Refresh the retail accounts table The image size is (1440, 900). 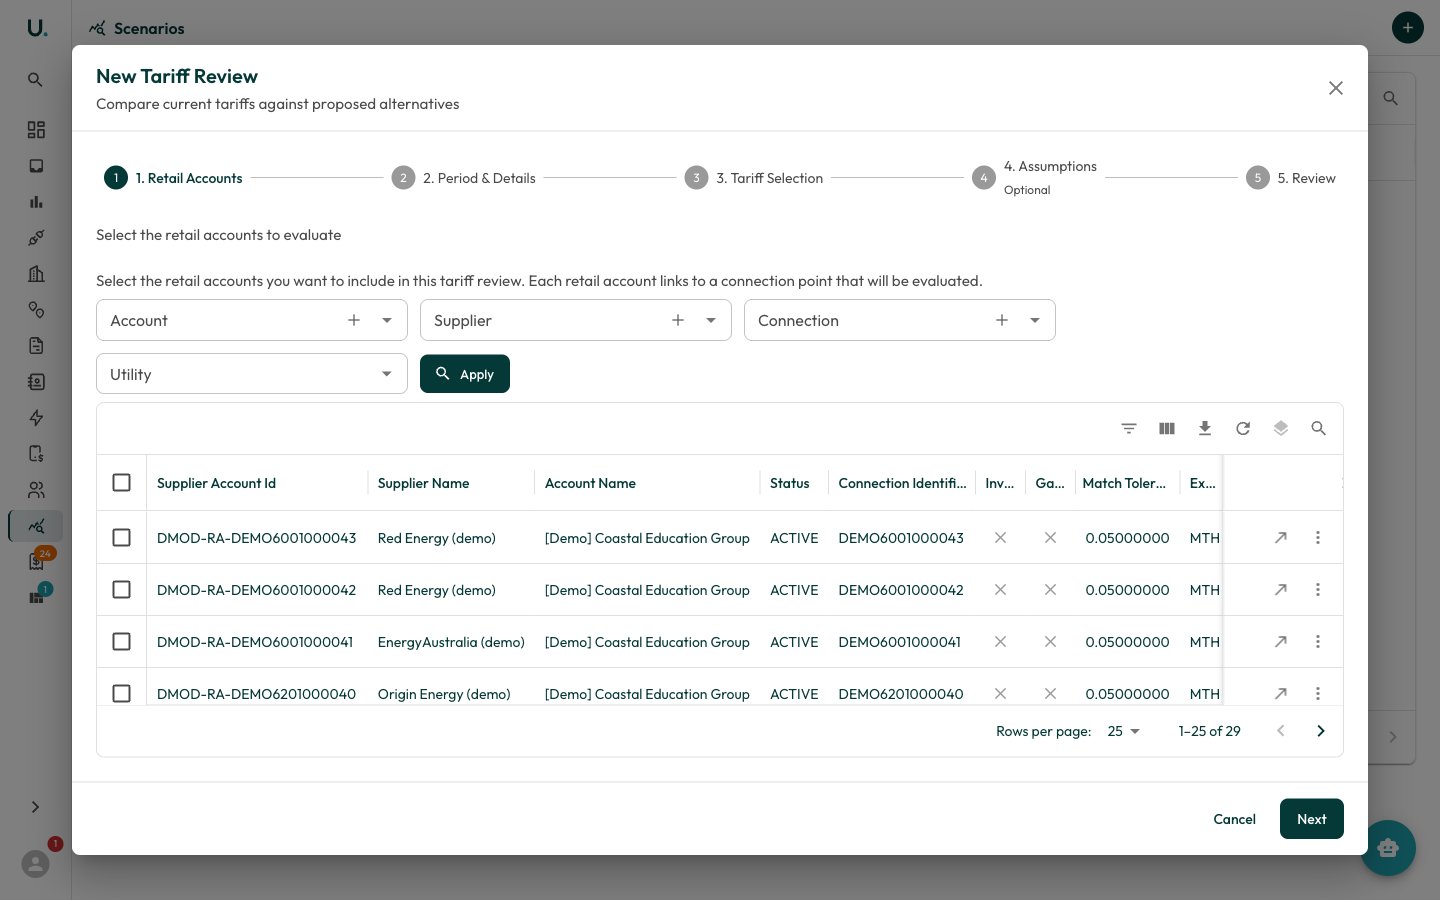pos(1243,428)
